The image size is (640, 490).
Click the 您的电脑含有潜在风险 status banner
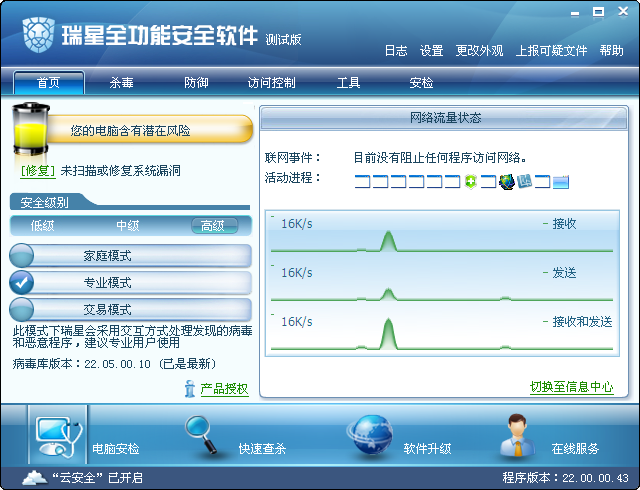(x=149, y=130)
